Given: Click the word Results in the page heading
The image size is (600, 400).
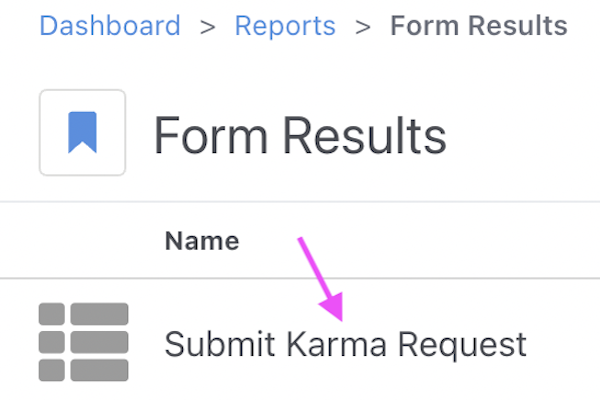Looking at the screenshot, I should 365,136.
